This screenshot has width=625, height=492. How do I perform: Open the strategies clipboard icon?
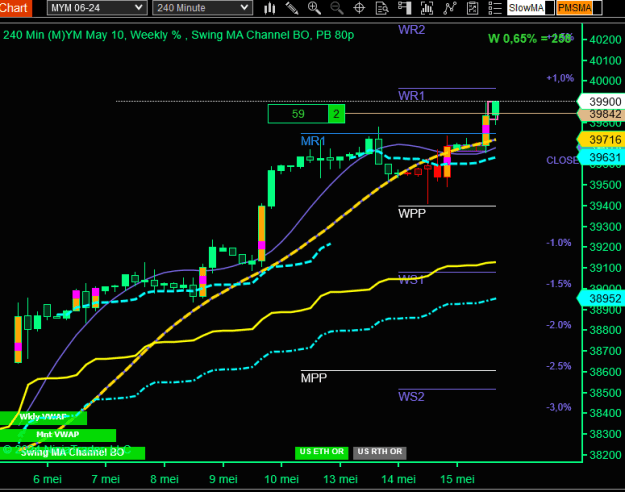472,8
